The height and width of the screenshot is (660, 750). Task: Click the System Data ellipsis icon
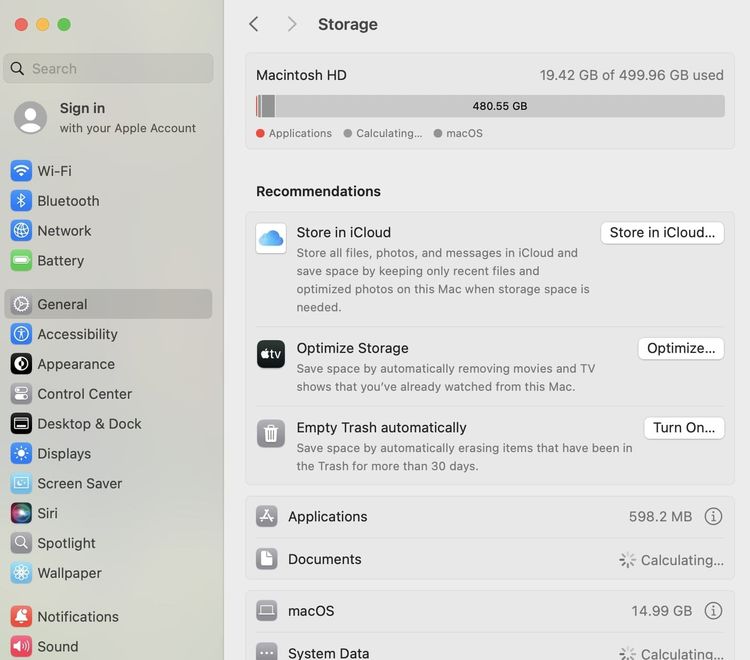pos(266,652)
